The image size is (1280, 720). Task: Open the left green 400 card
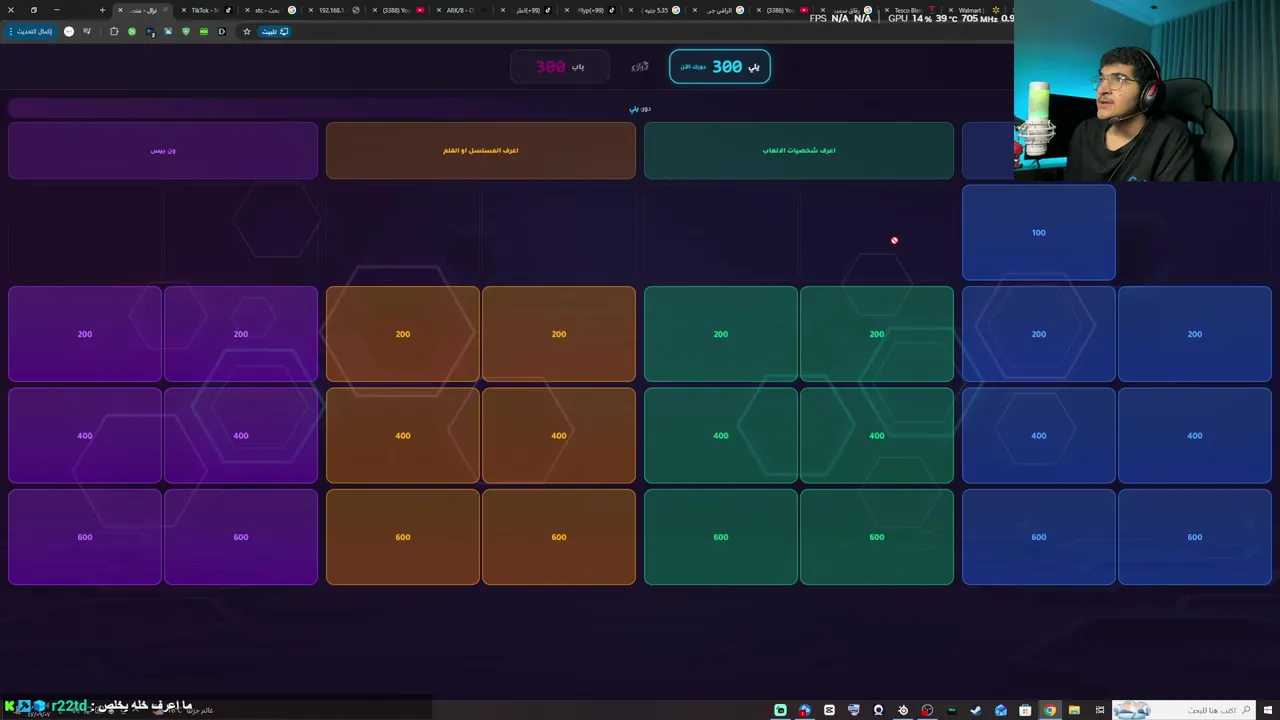click(721, 435)
